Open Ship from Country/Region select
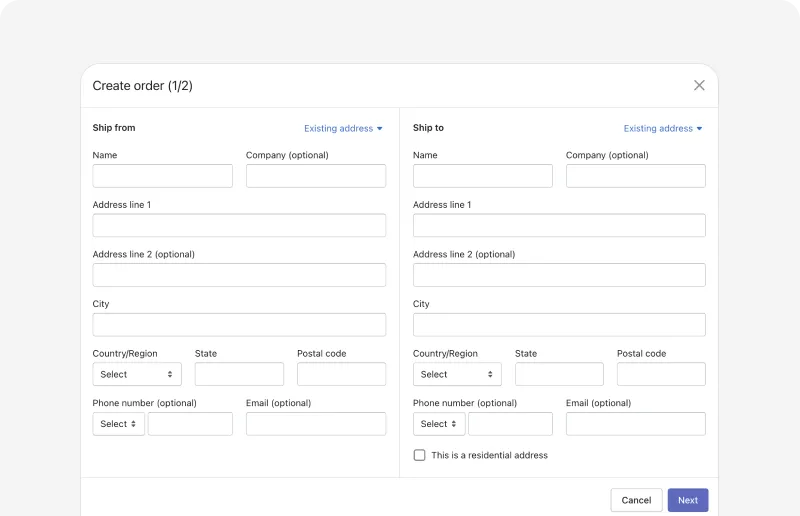This screenshot has width=800, height=516. click(137, 374)
